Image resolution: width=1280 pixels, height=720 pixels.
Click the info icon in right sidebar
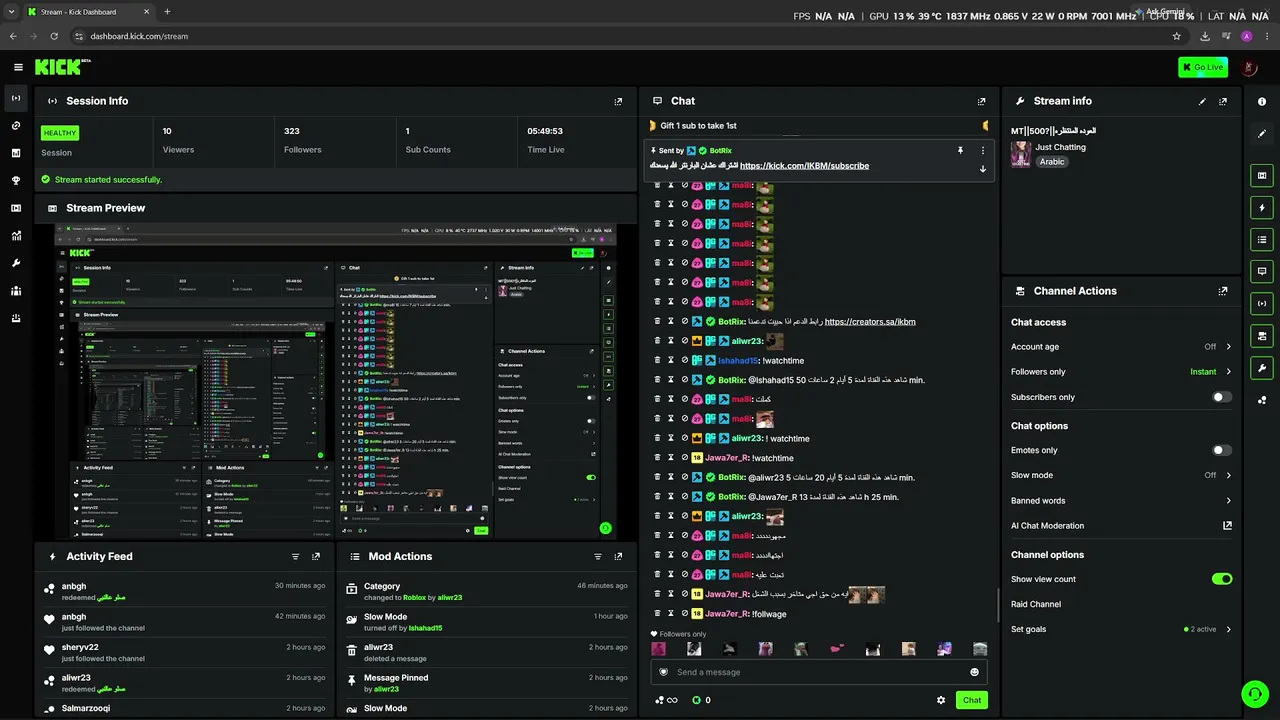click(x=1262, y=101)
